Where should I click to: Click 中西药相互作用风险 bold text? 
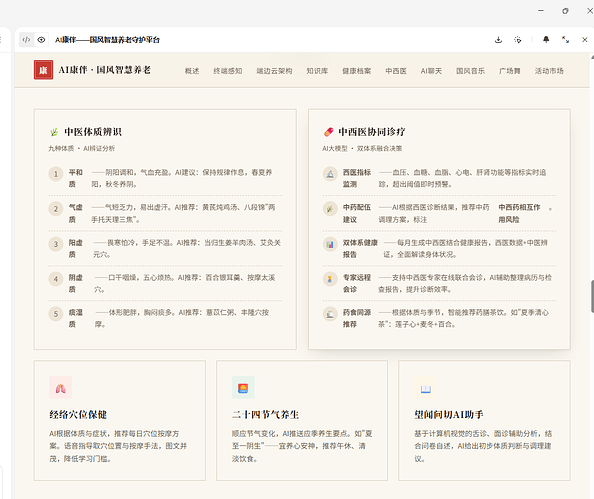pos(519,213)
